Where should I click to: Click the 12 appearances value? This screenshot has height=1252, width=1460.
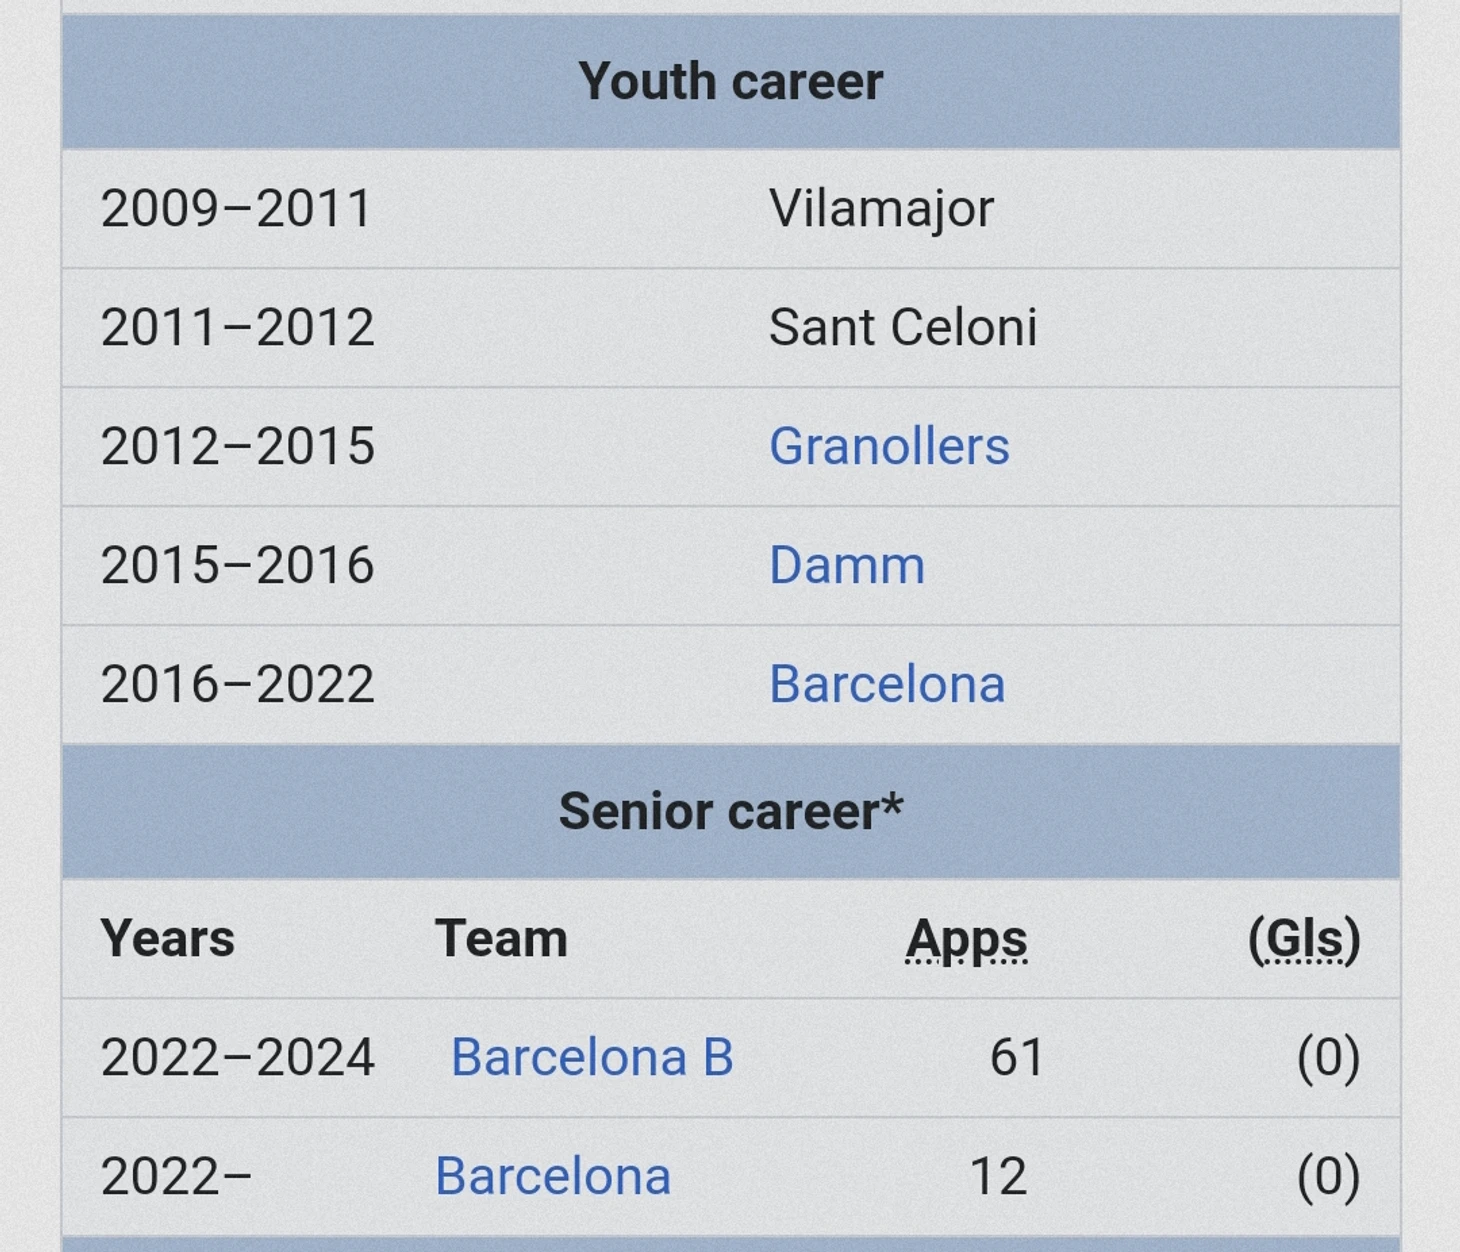(x=997, y=1176)
